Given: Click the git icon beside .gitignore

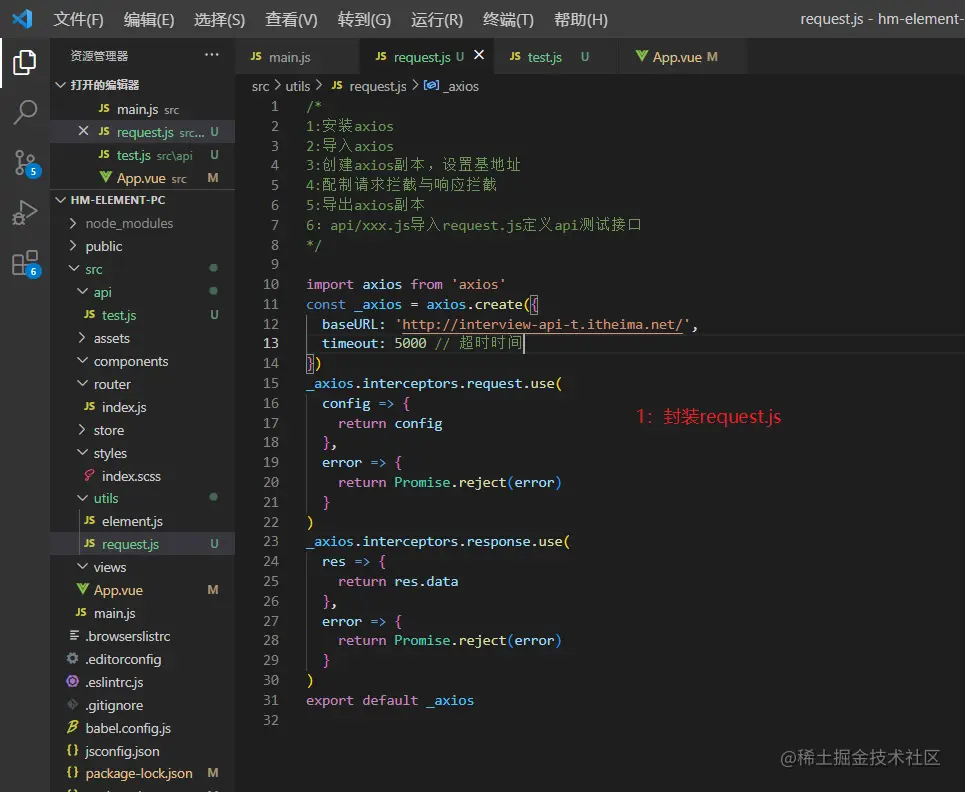Looking at the screenshot, I should pyautogui.click(x=73, y=705).
